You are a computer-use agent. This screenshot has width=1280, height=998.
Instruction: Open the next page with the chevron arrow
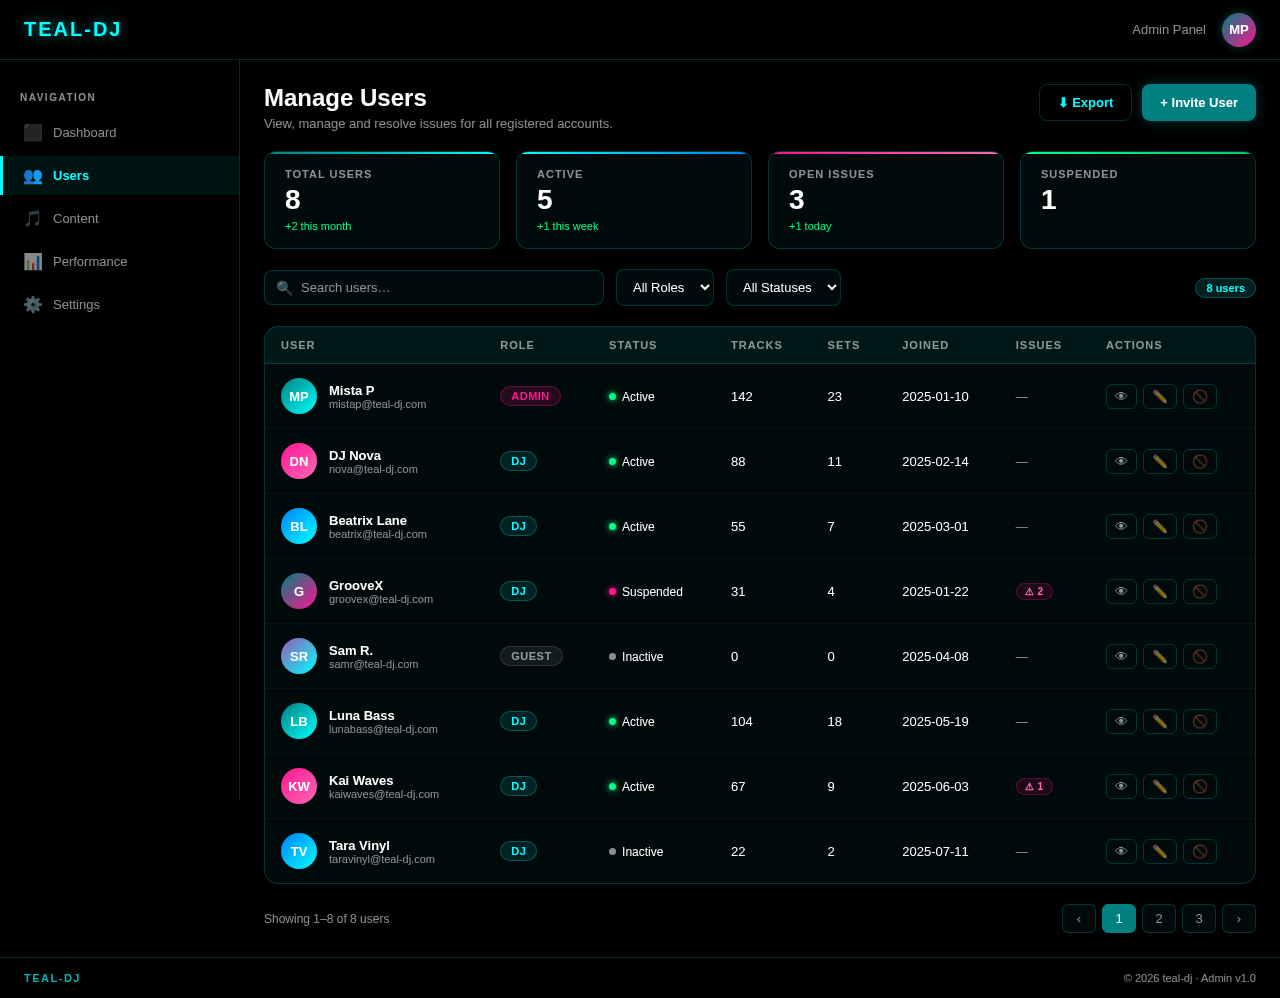tap(1238, 918)
